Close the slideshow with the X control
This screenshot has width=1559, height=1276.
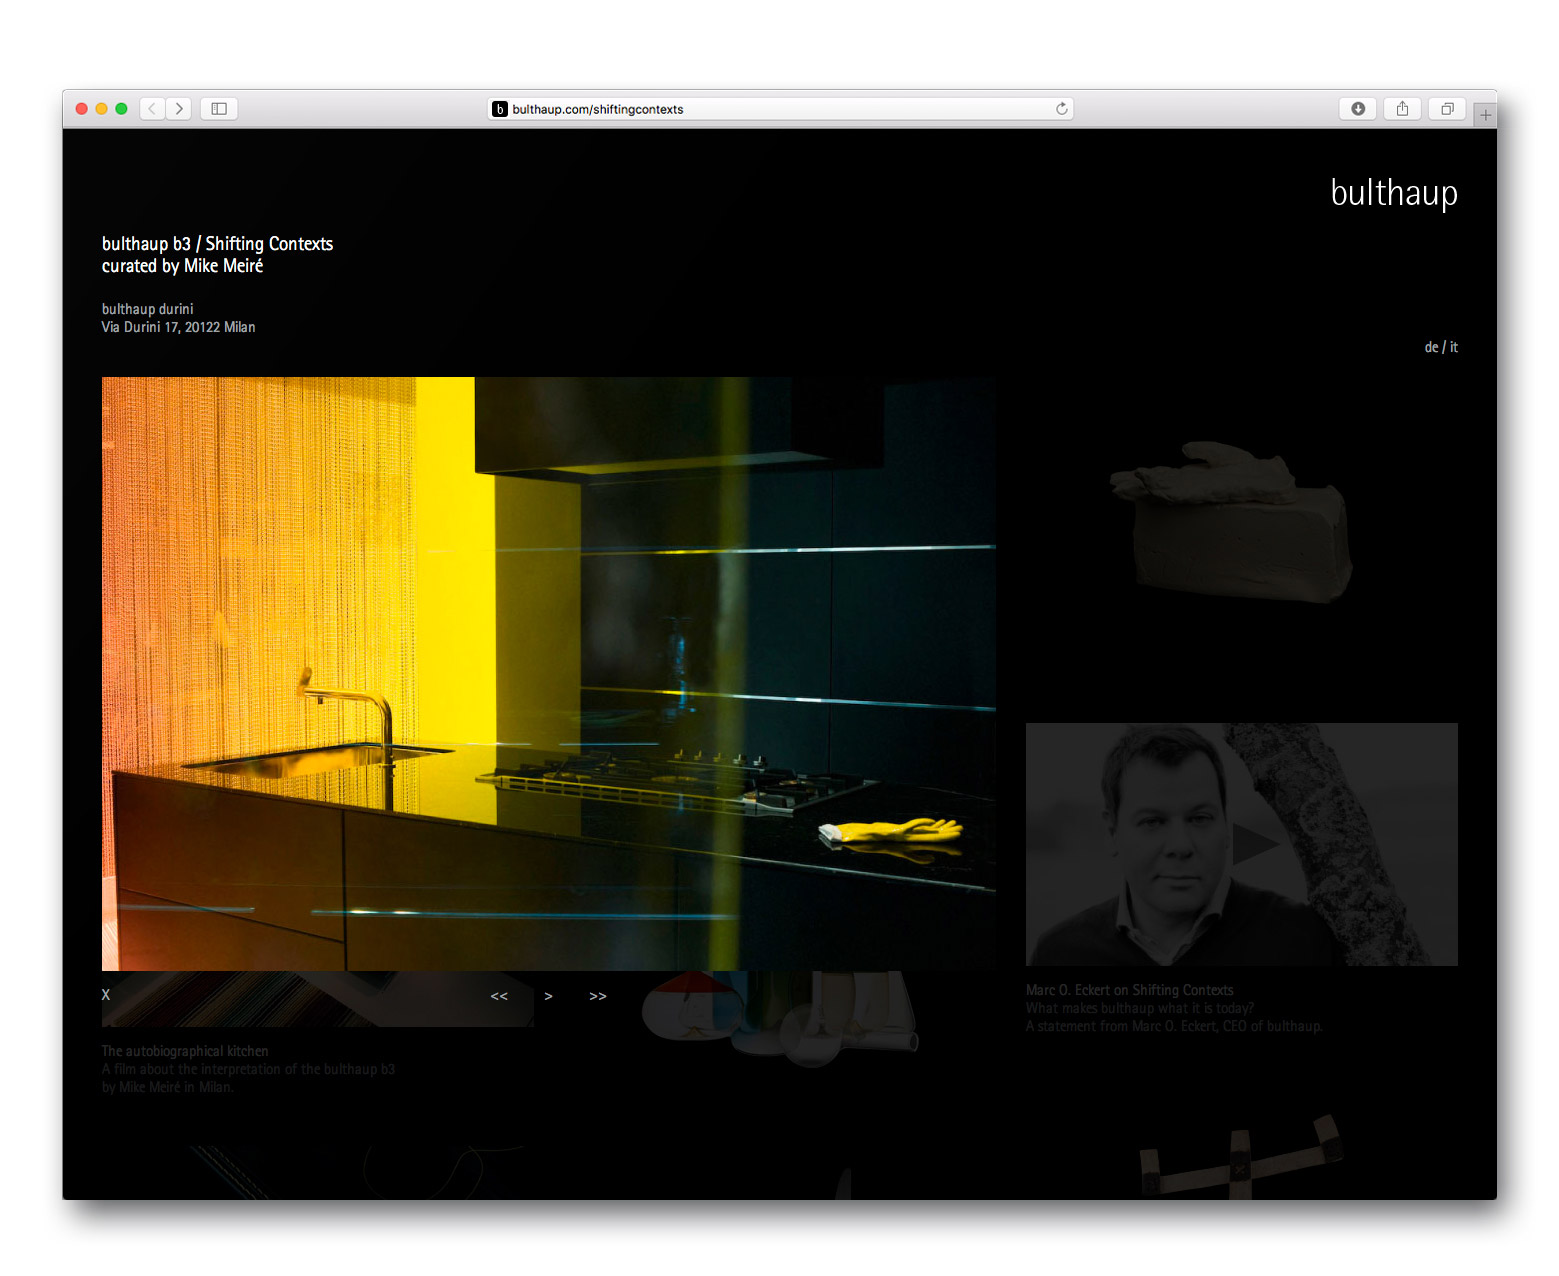tap(106, 995)
